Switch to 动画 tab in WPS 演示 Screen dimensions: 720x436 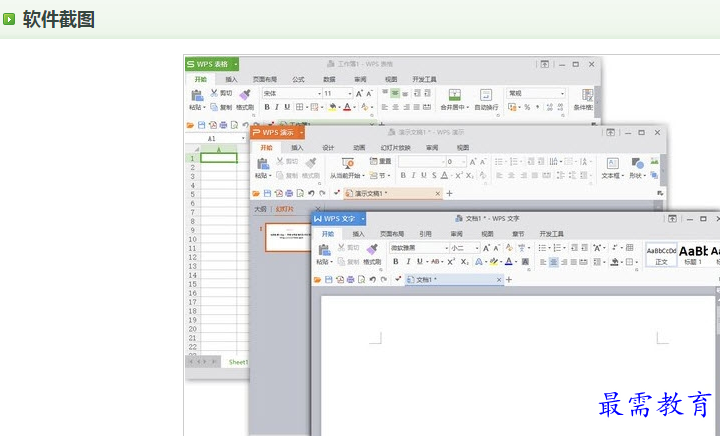[359, 148]
